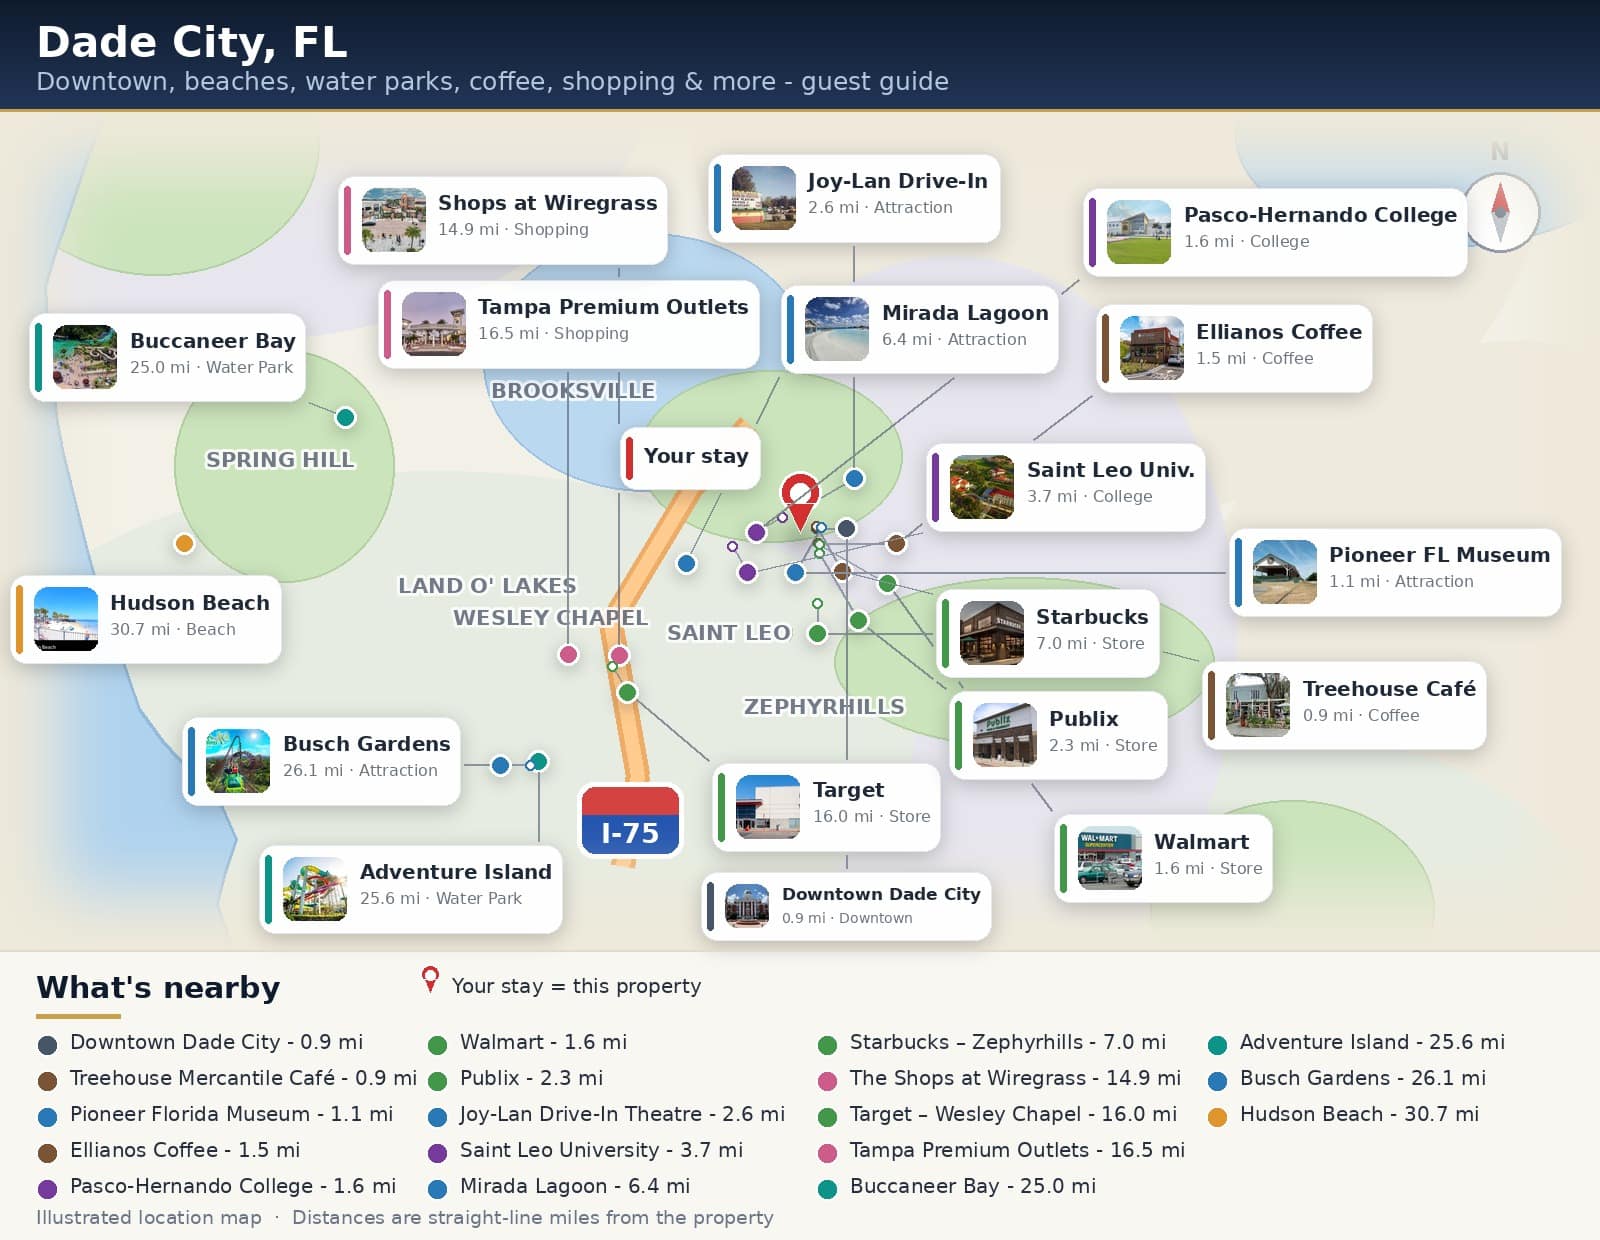Open the Treehouse Café card

[x=1344, y=705]
